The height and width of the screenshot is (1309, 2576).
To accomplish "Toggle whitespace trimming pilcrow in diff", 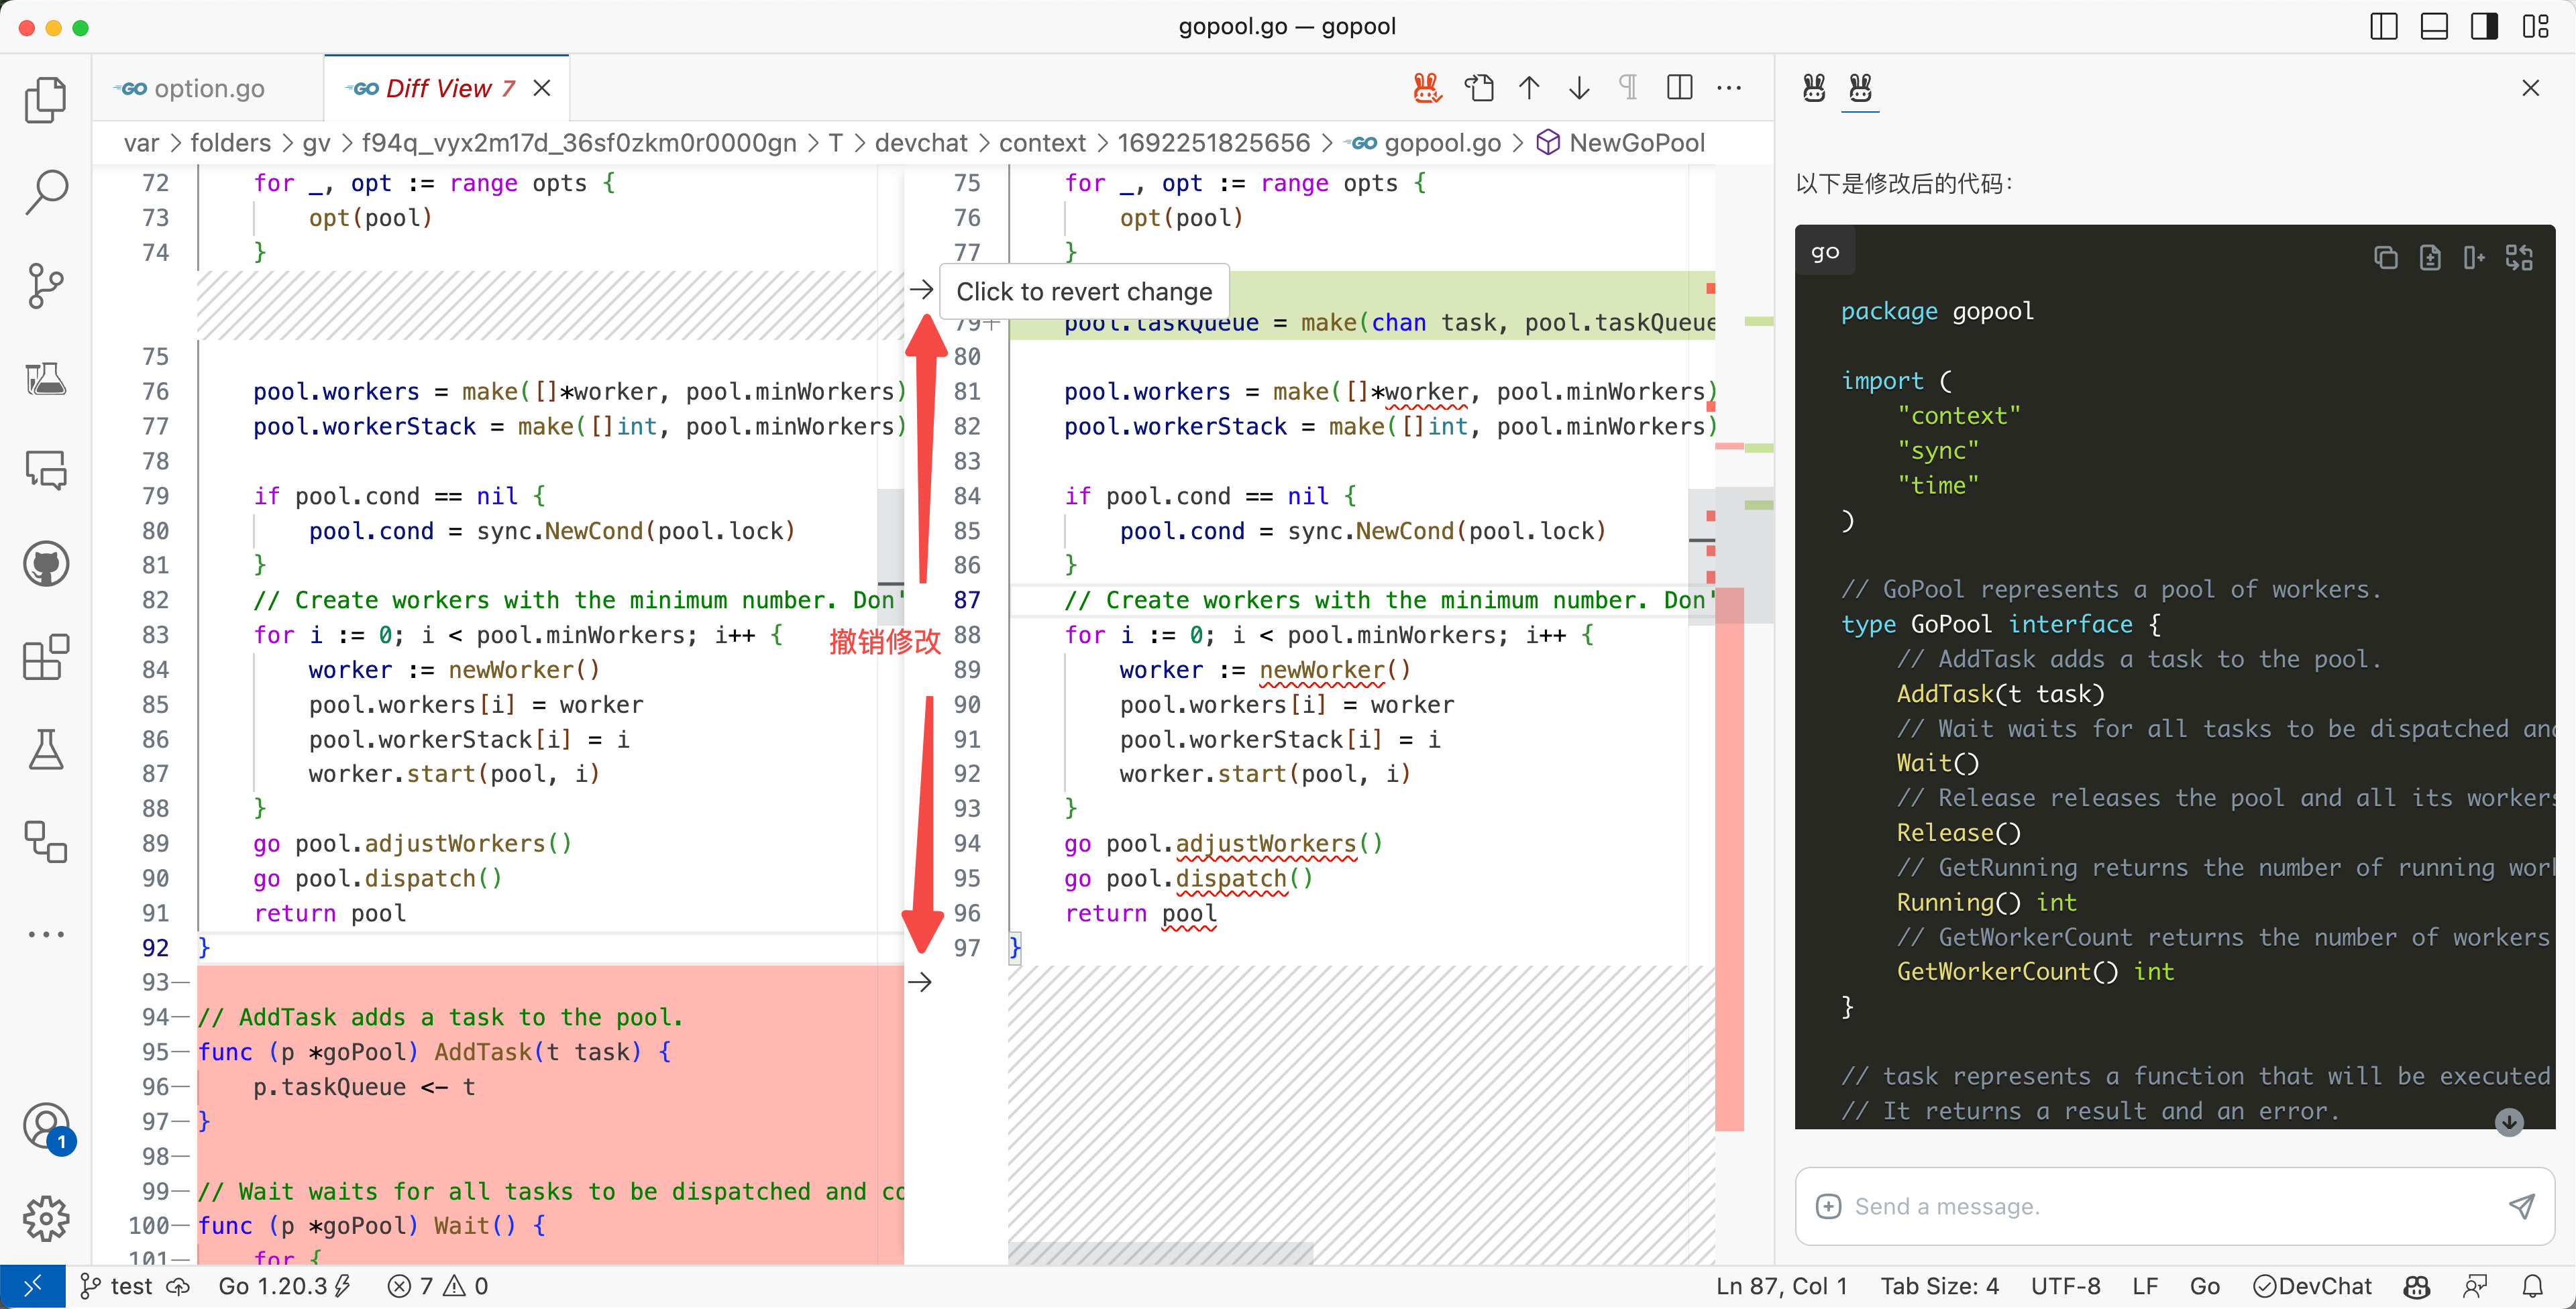I will coord(1629,88).
